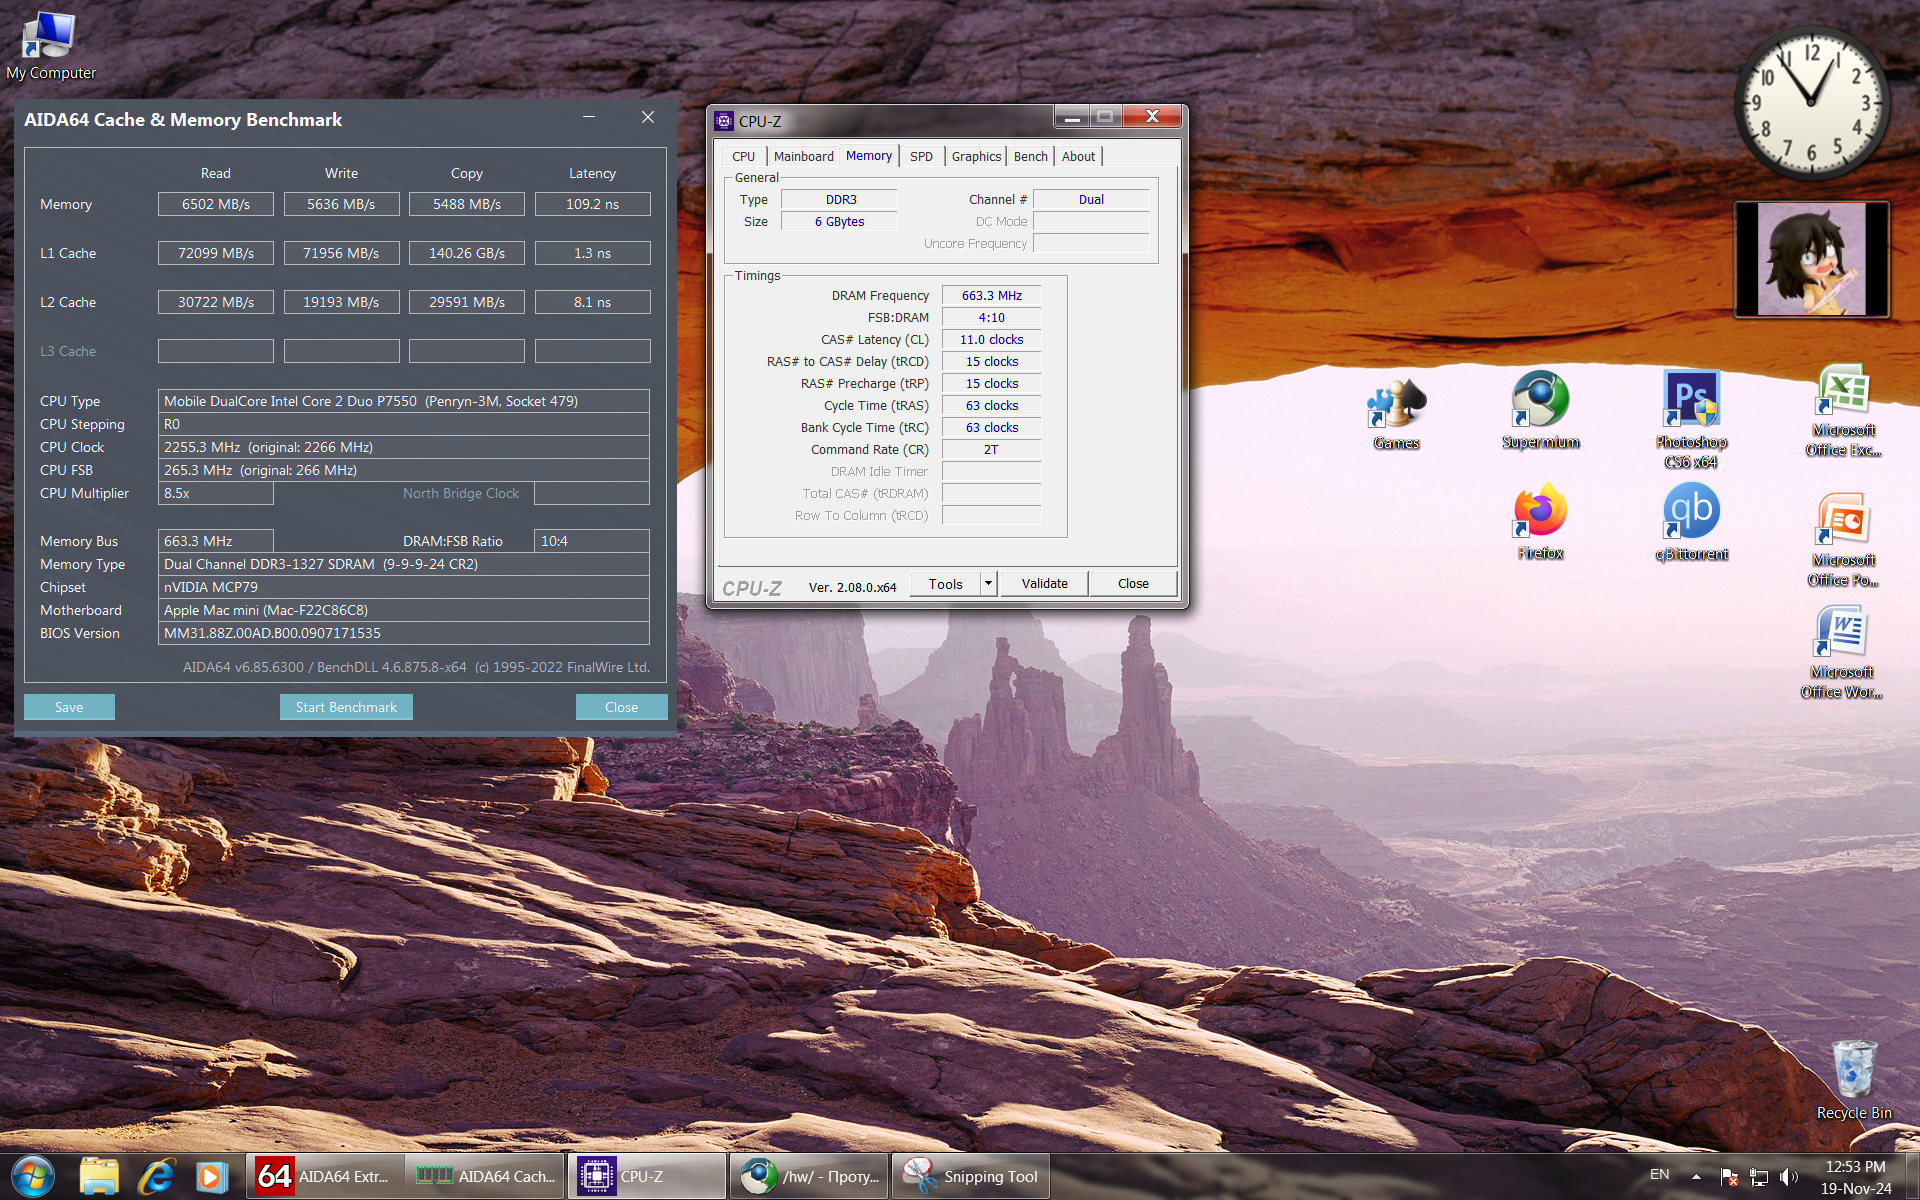Screen dimensions: 1920x1200
Task: Launch qBittorrent from the desktop
Action: click(1691, 512)
